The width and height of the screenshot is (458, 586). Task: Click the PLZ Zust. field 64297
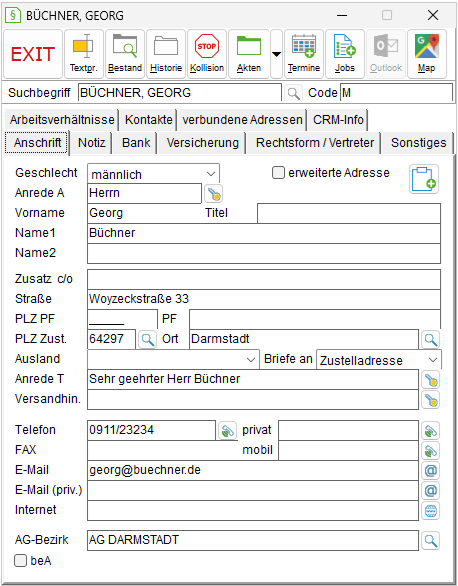pos(111,339)
